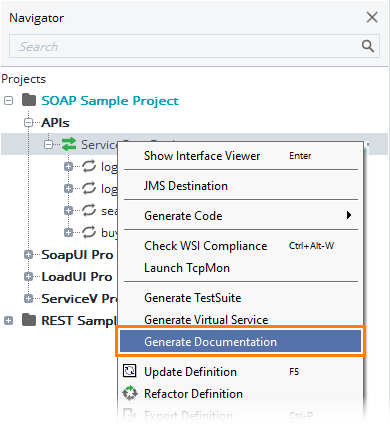Click the operation icon beside 'sea'
This screenshot has width=390, height=426.
[89, 210]
